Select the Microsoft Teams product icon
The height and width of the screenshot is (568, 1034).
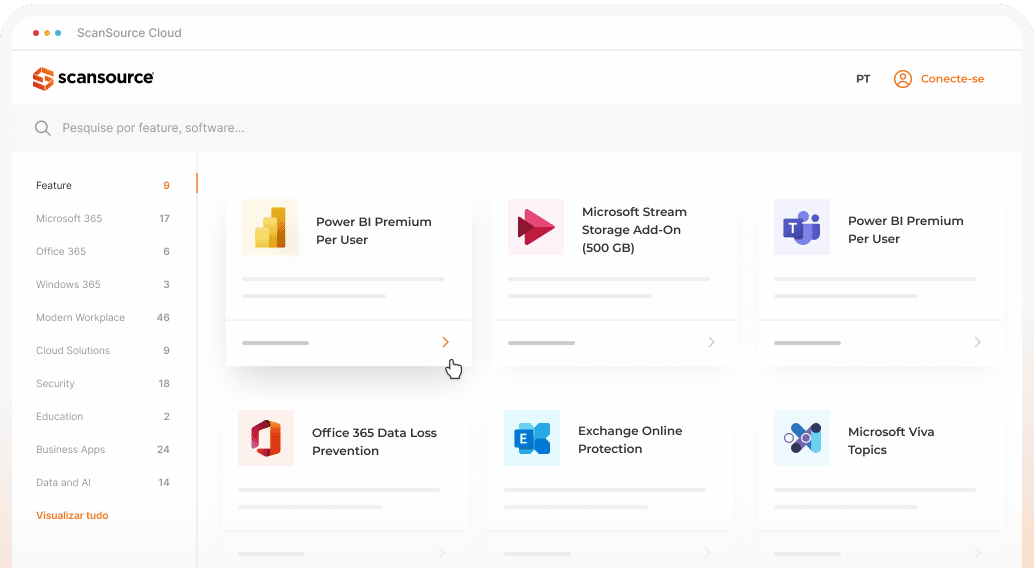[x=802, y=227]
